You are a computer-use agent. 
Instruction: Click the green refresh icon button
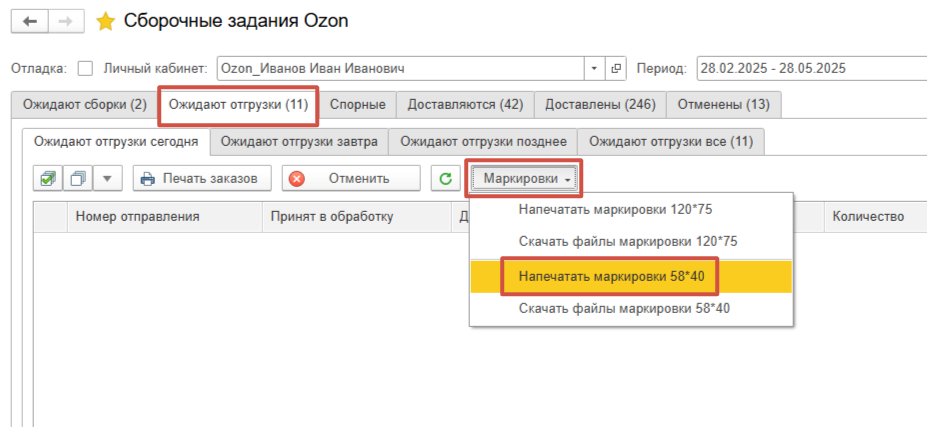click(x=445, y=179)
